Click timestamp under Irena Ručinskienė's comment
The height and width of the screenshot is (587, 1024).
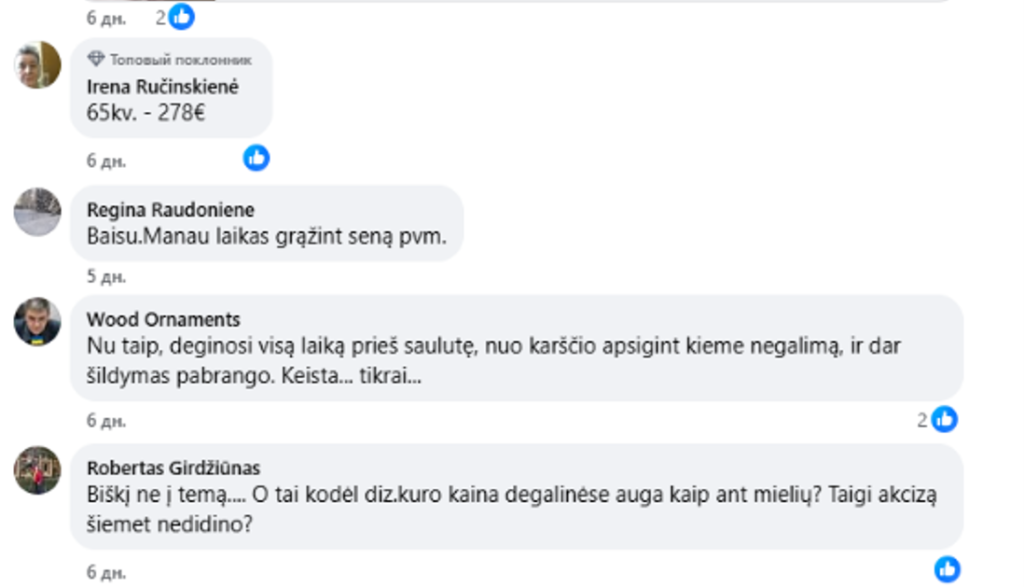coord(106,160)
